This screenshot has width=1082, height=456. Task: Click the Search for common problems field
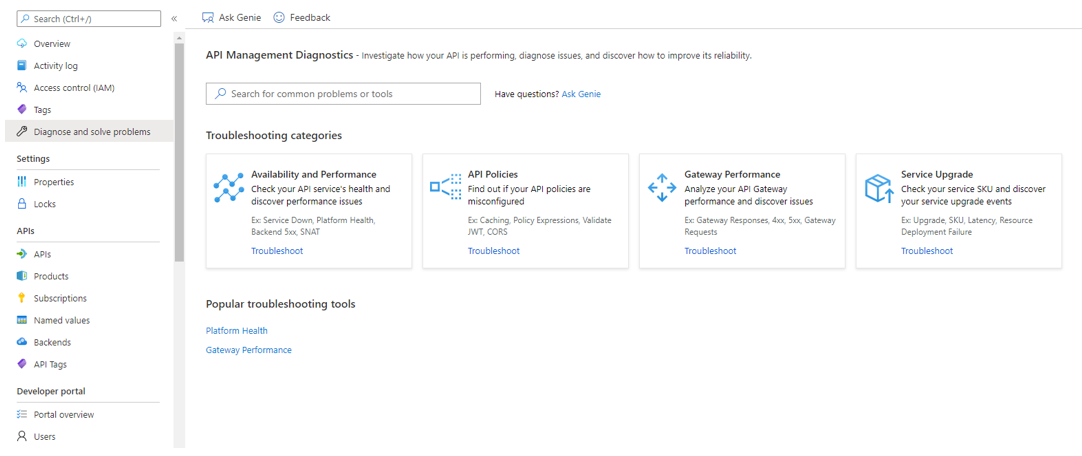[x=343, y=94]
